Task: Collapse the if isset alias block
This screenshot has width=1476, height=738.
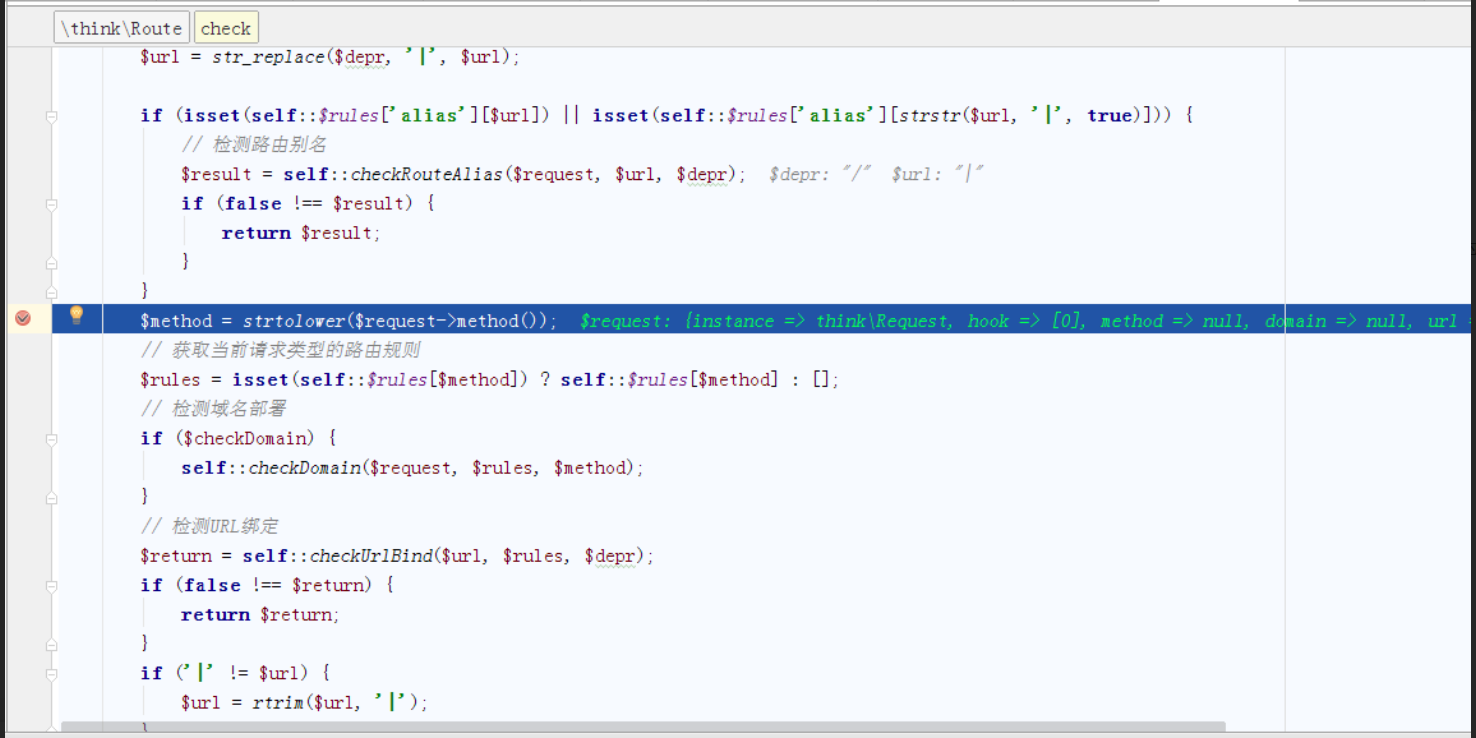Action: pos(51,116)
